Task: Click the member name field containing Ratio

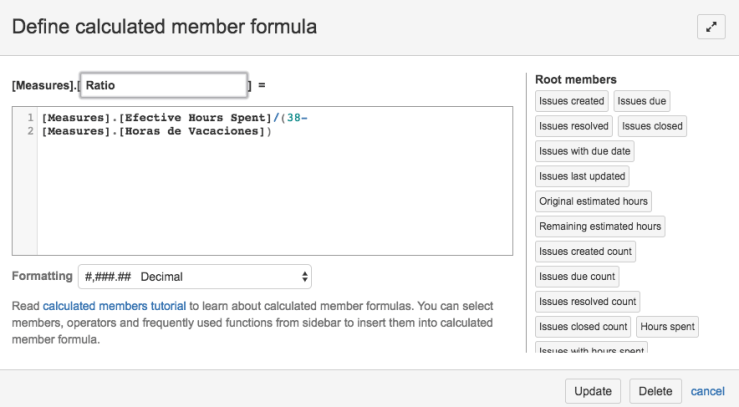Action: (163, 86)
